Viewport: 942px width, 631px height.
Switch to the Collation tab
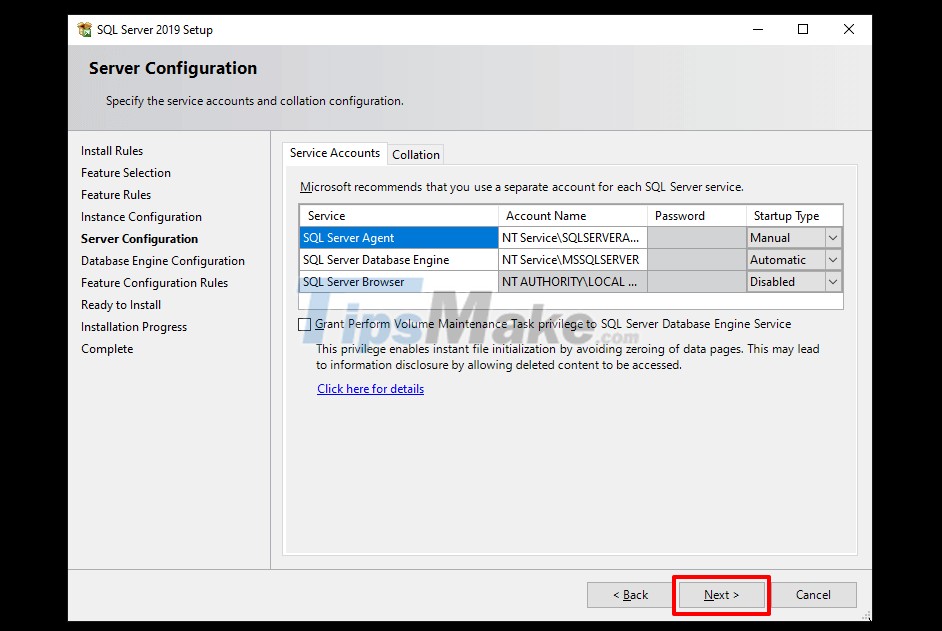coord(415,154)
